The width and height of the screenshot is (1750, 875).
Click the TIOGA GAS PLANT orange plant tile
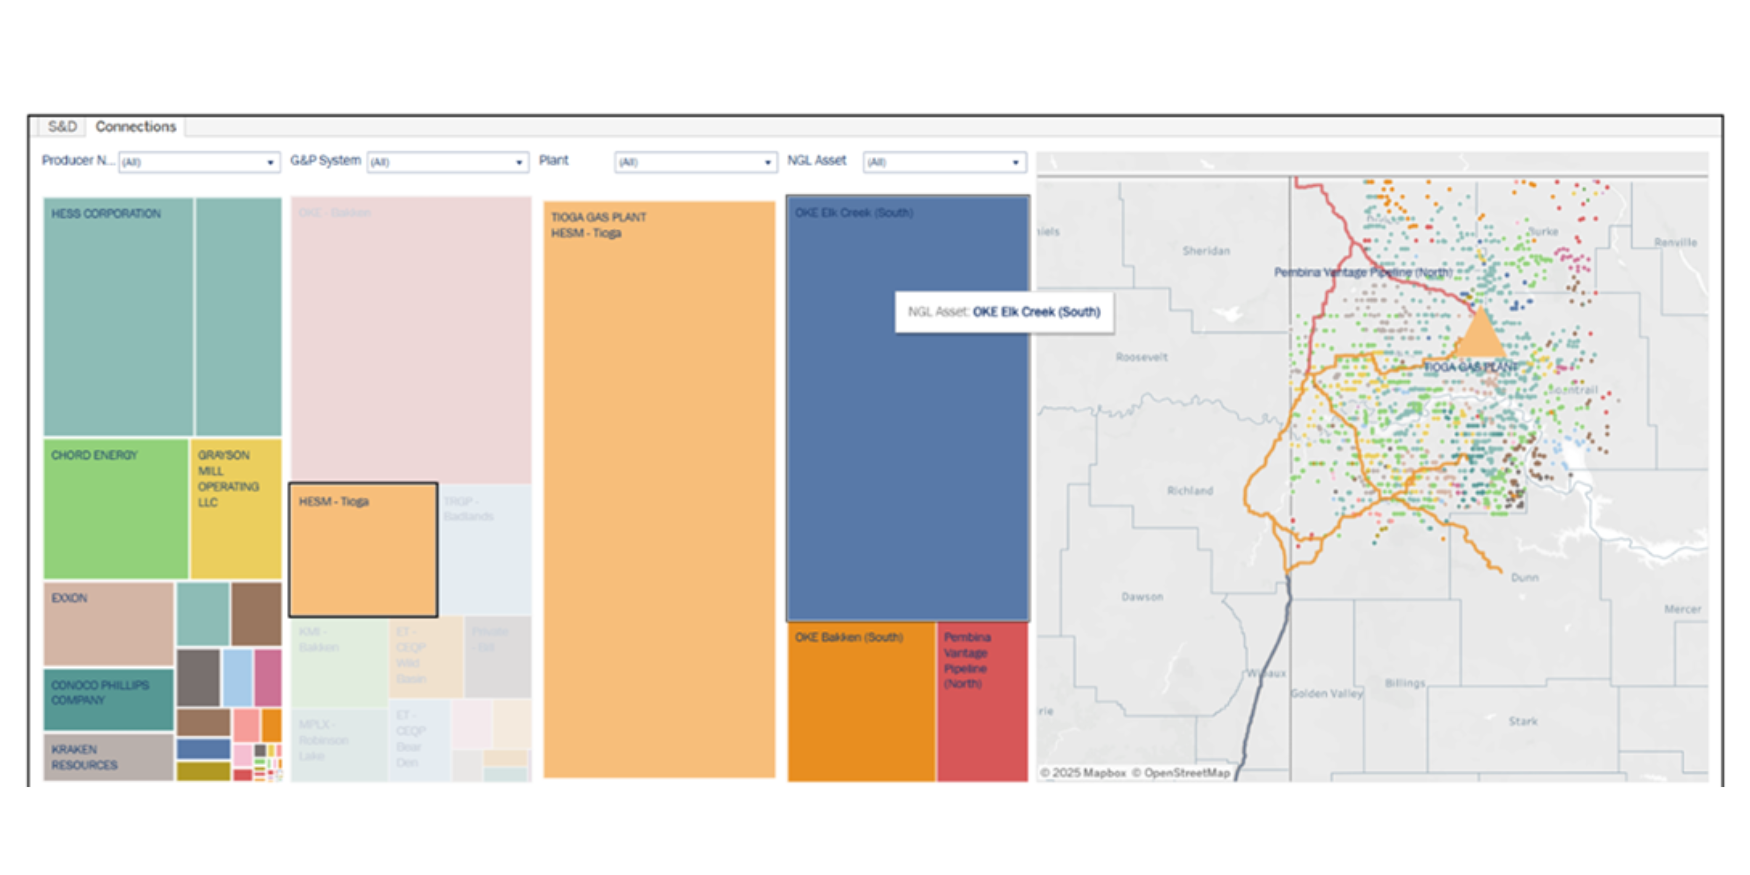659,490
